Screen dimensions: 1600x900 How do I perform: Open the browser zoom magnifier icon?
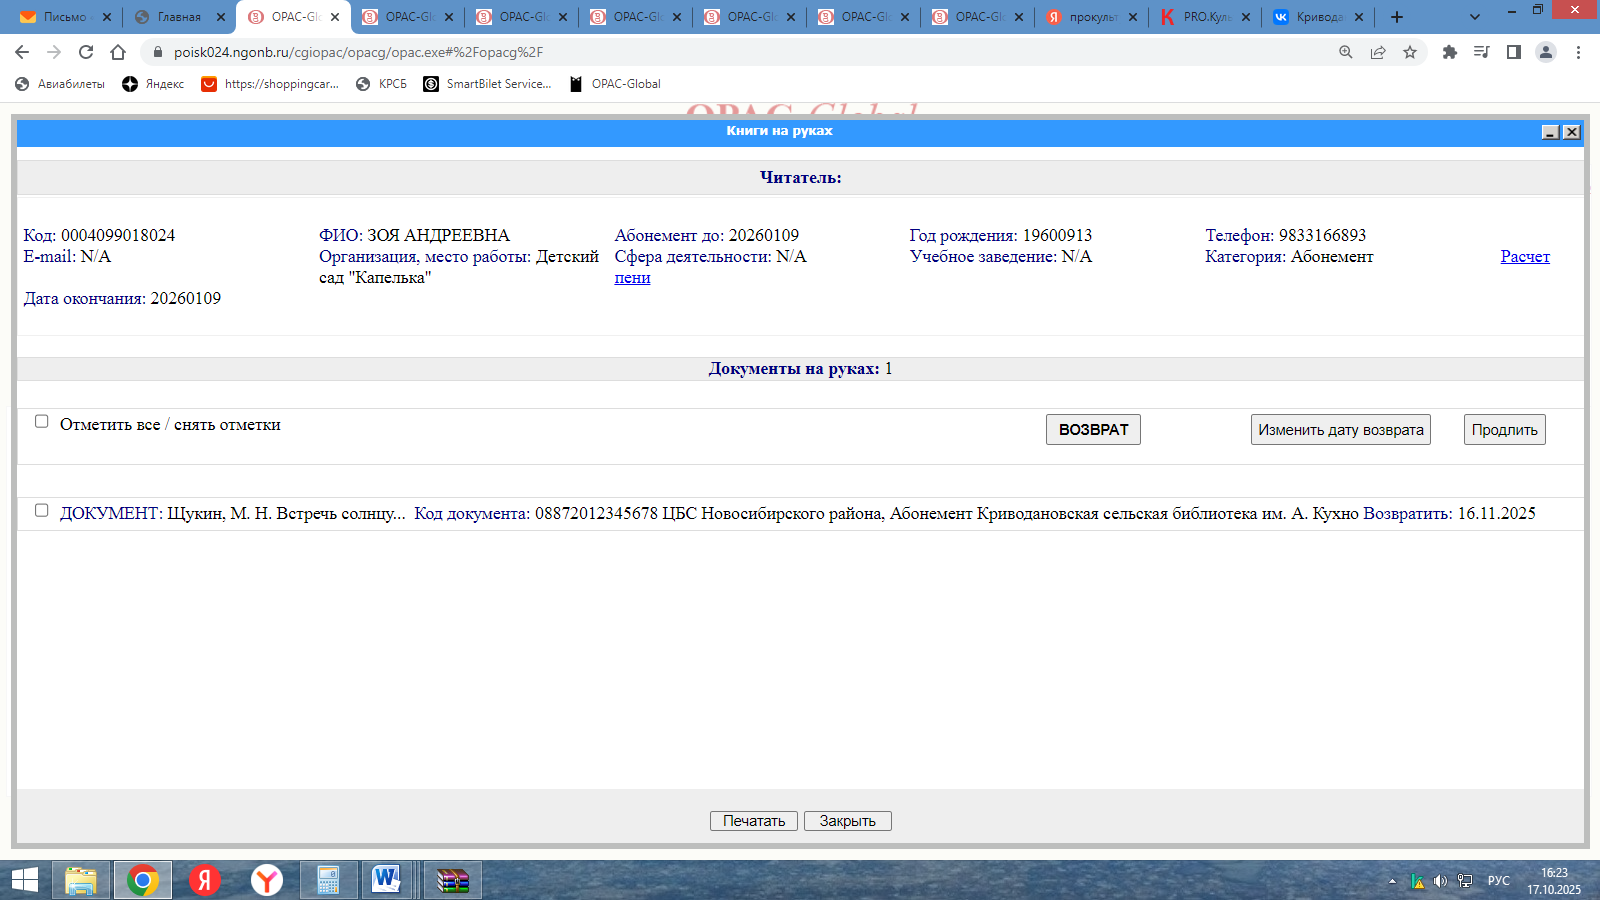click(1346, 52)
